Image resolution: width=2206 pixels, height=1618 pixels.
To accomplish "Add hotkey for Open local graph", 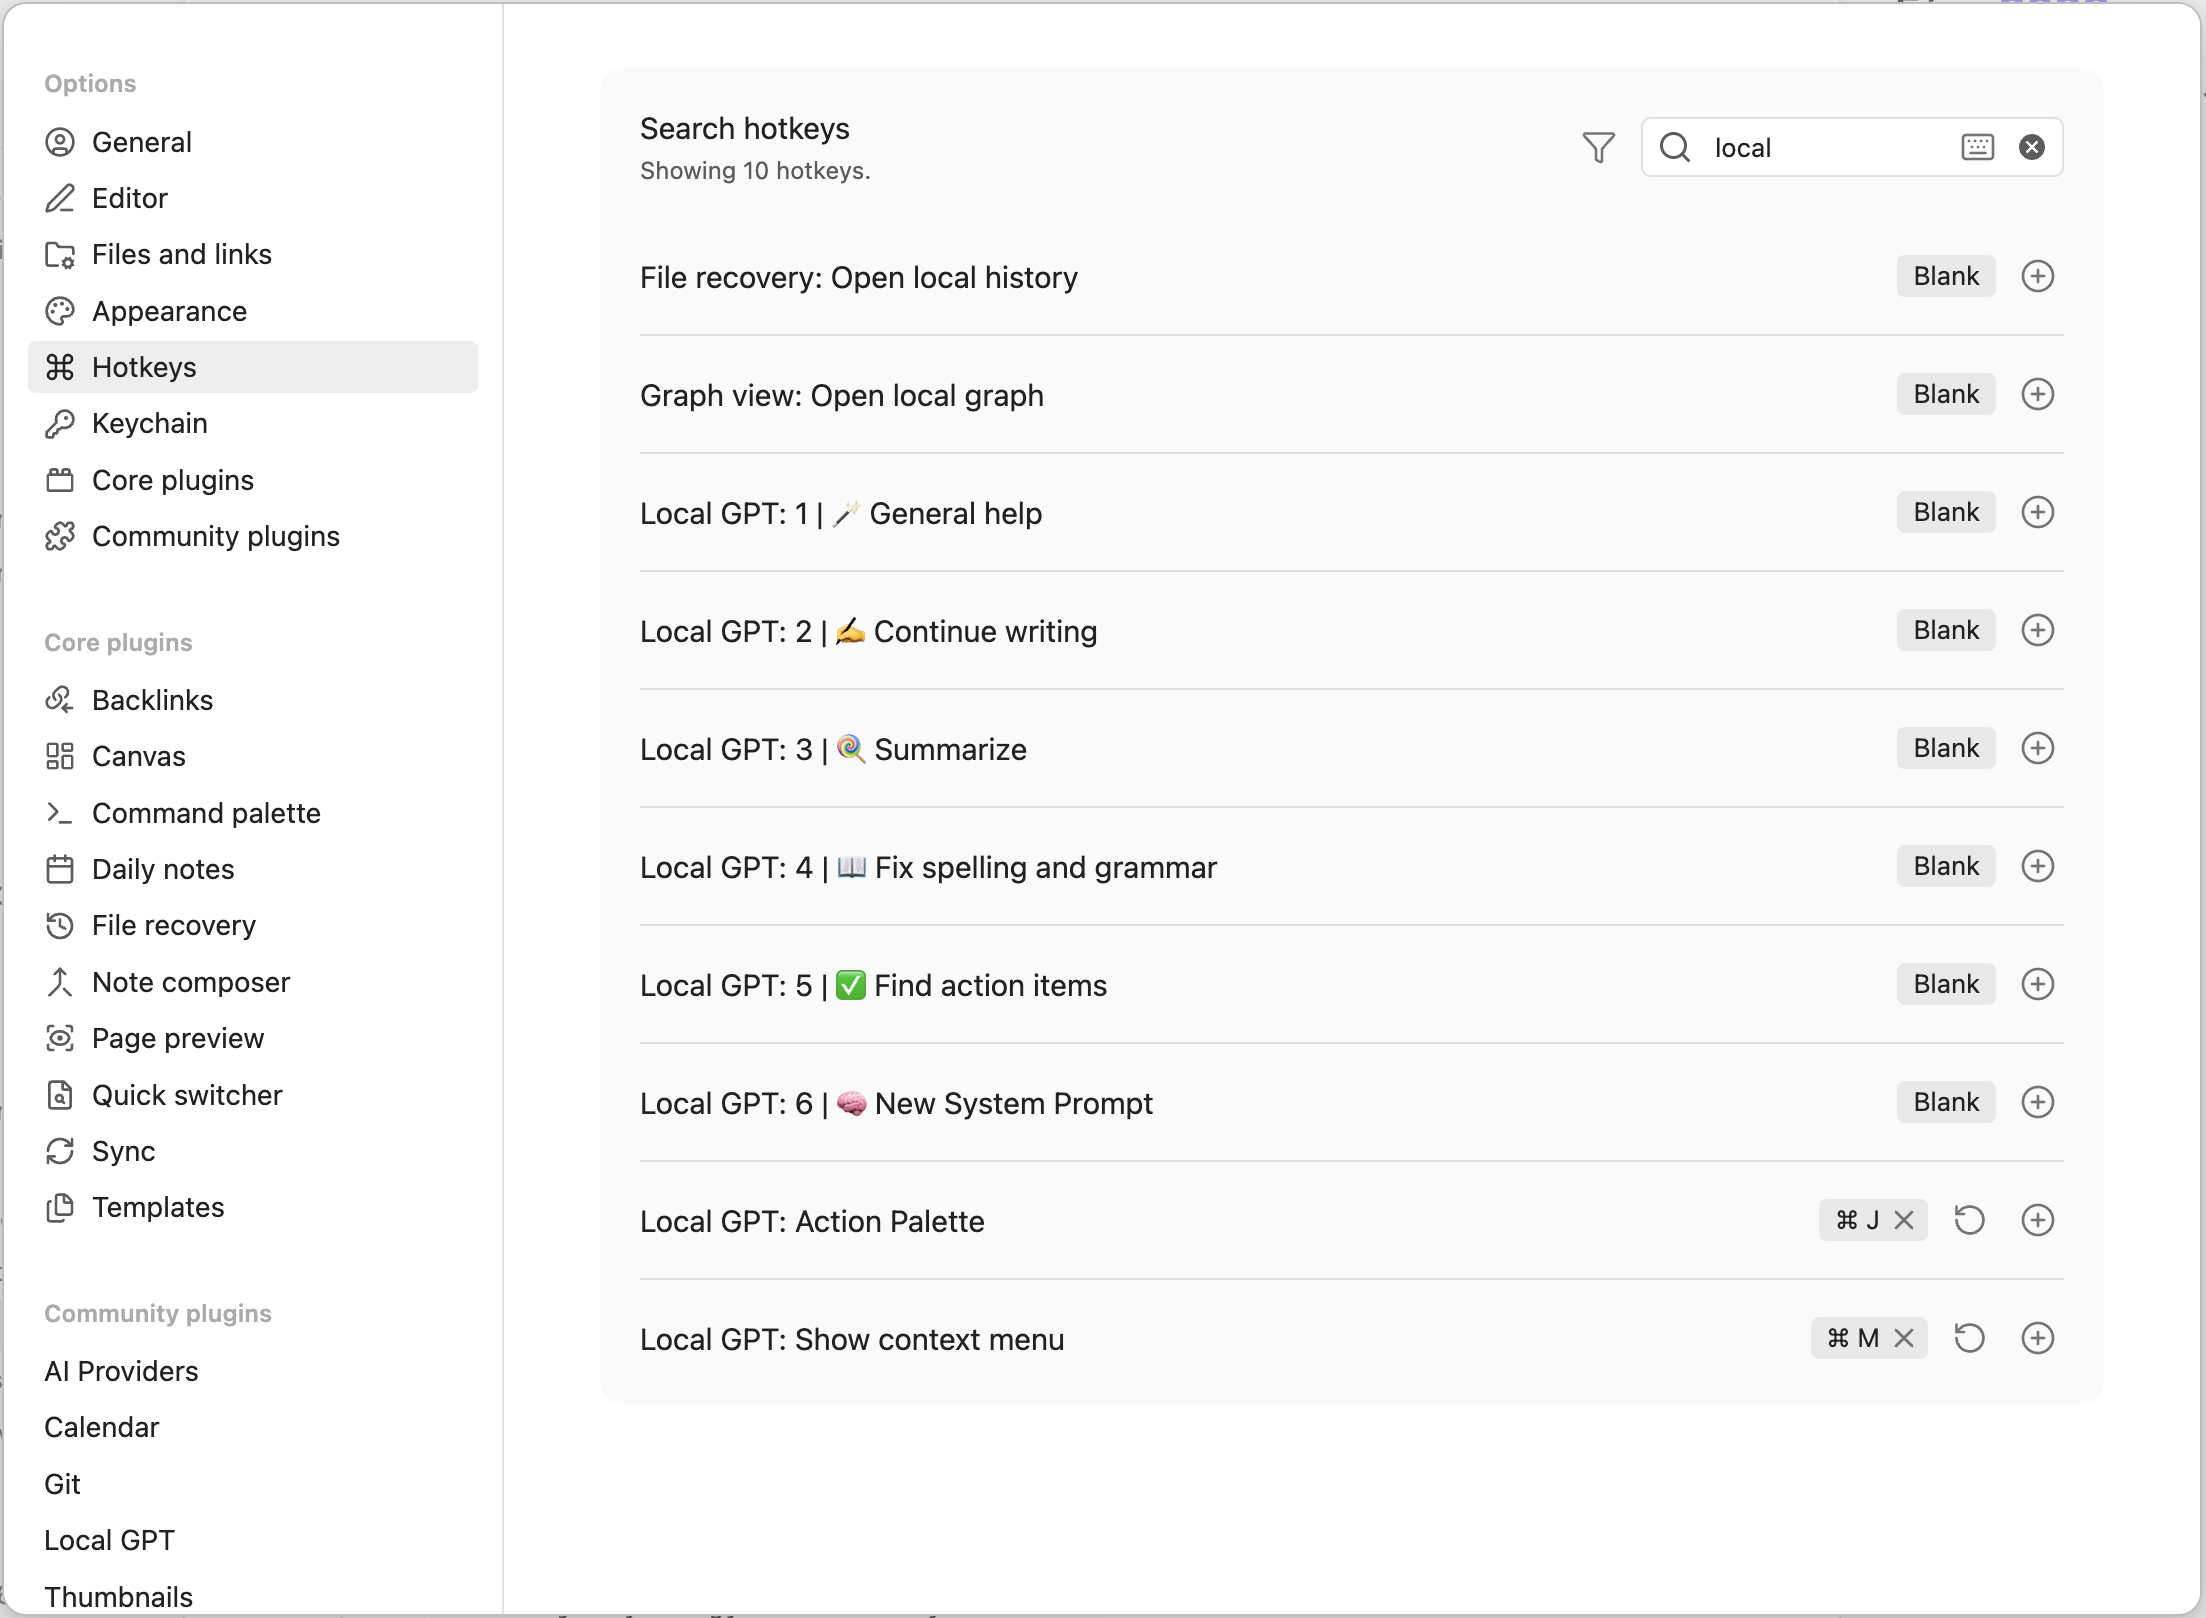I will [2037, 394].
